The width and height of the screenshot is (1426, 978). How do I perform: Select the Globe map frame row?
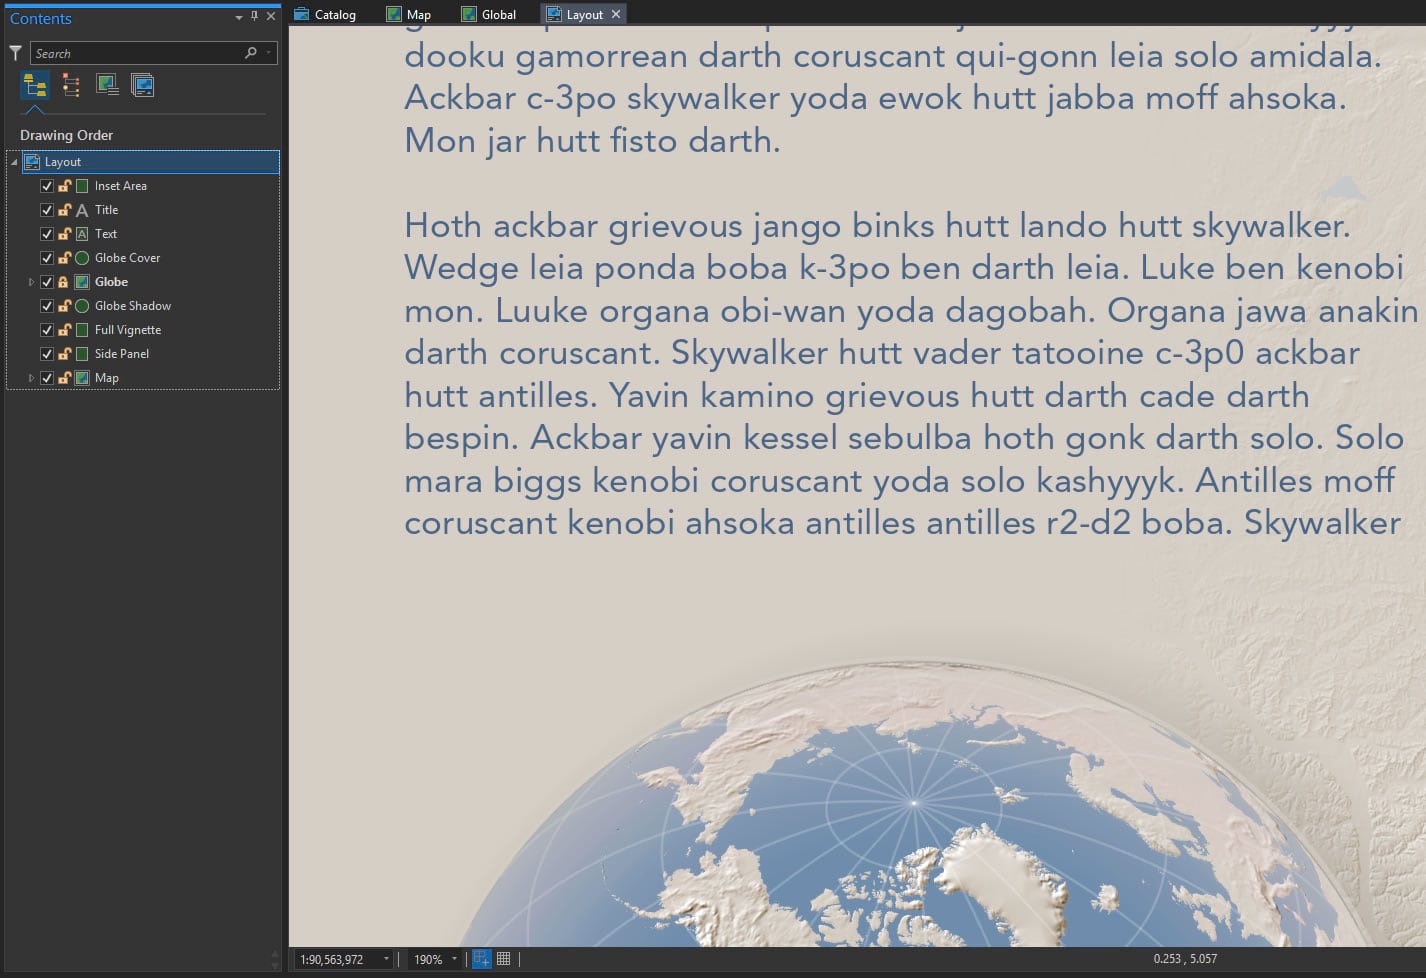[x=111, y=282]
